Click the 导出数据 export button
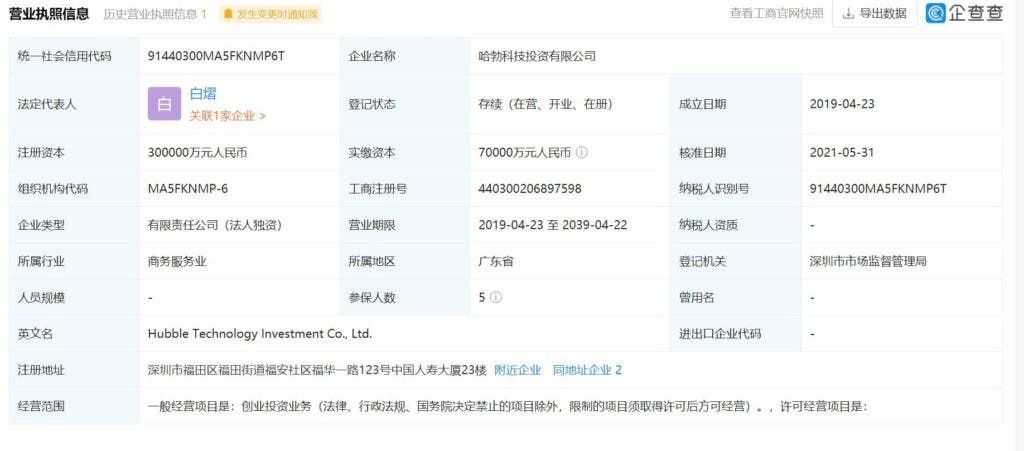 point(874,14)
